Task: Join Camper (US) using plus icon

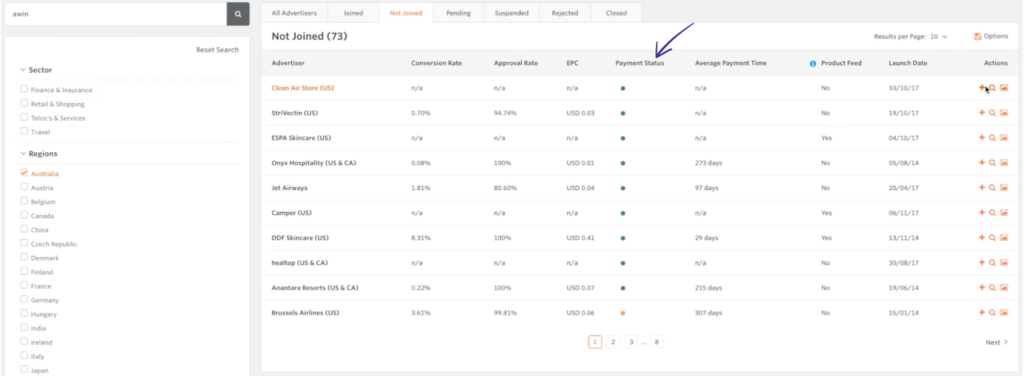Action: point(982,213)
